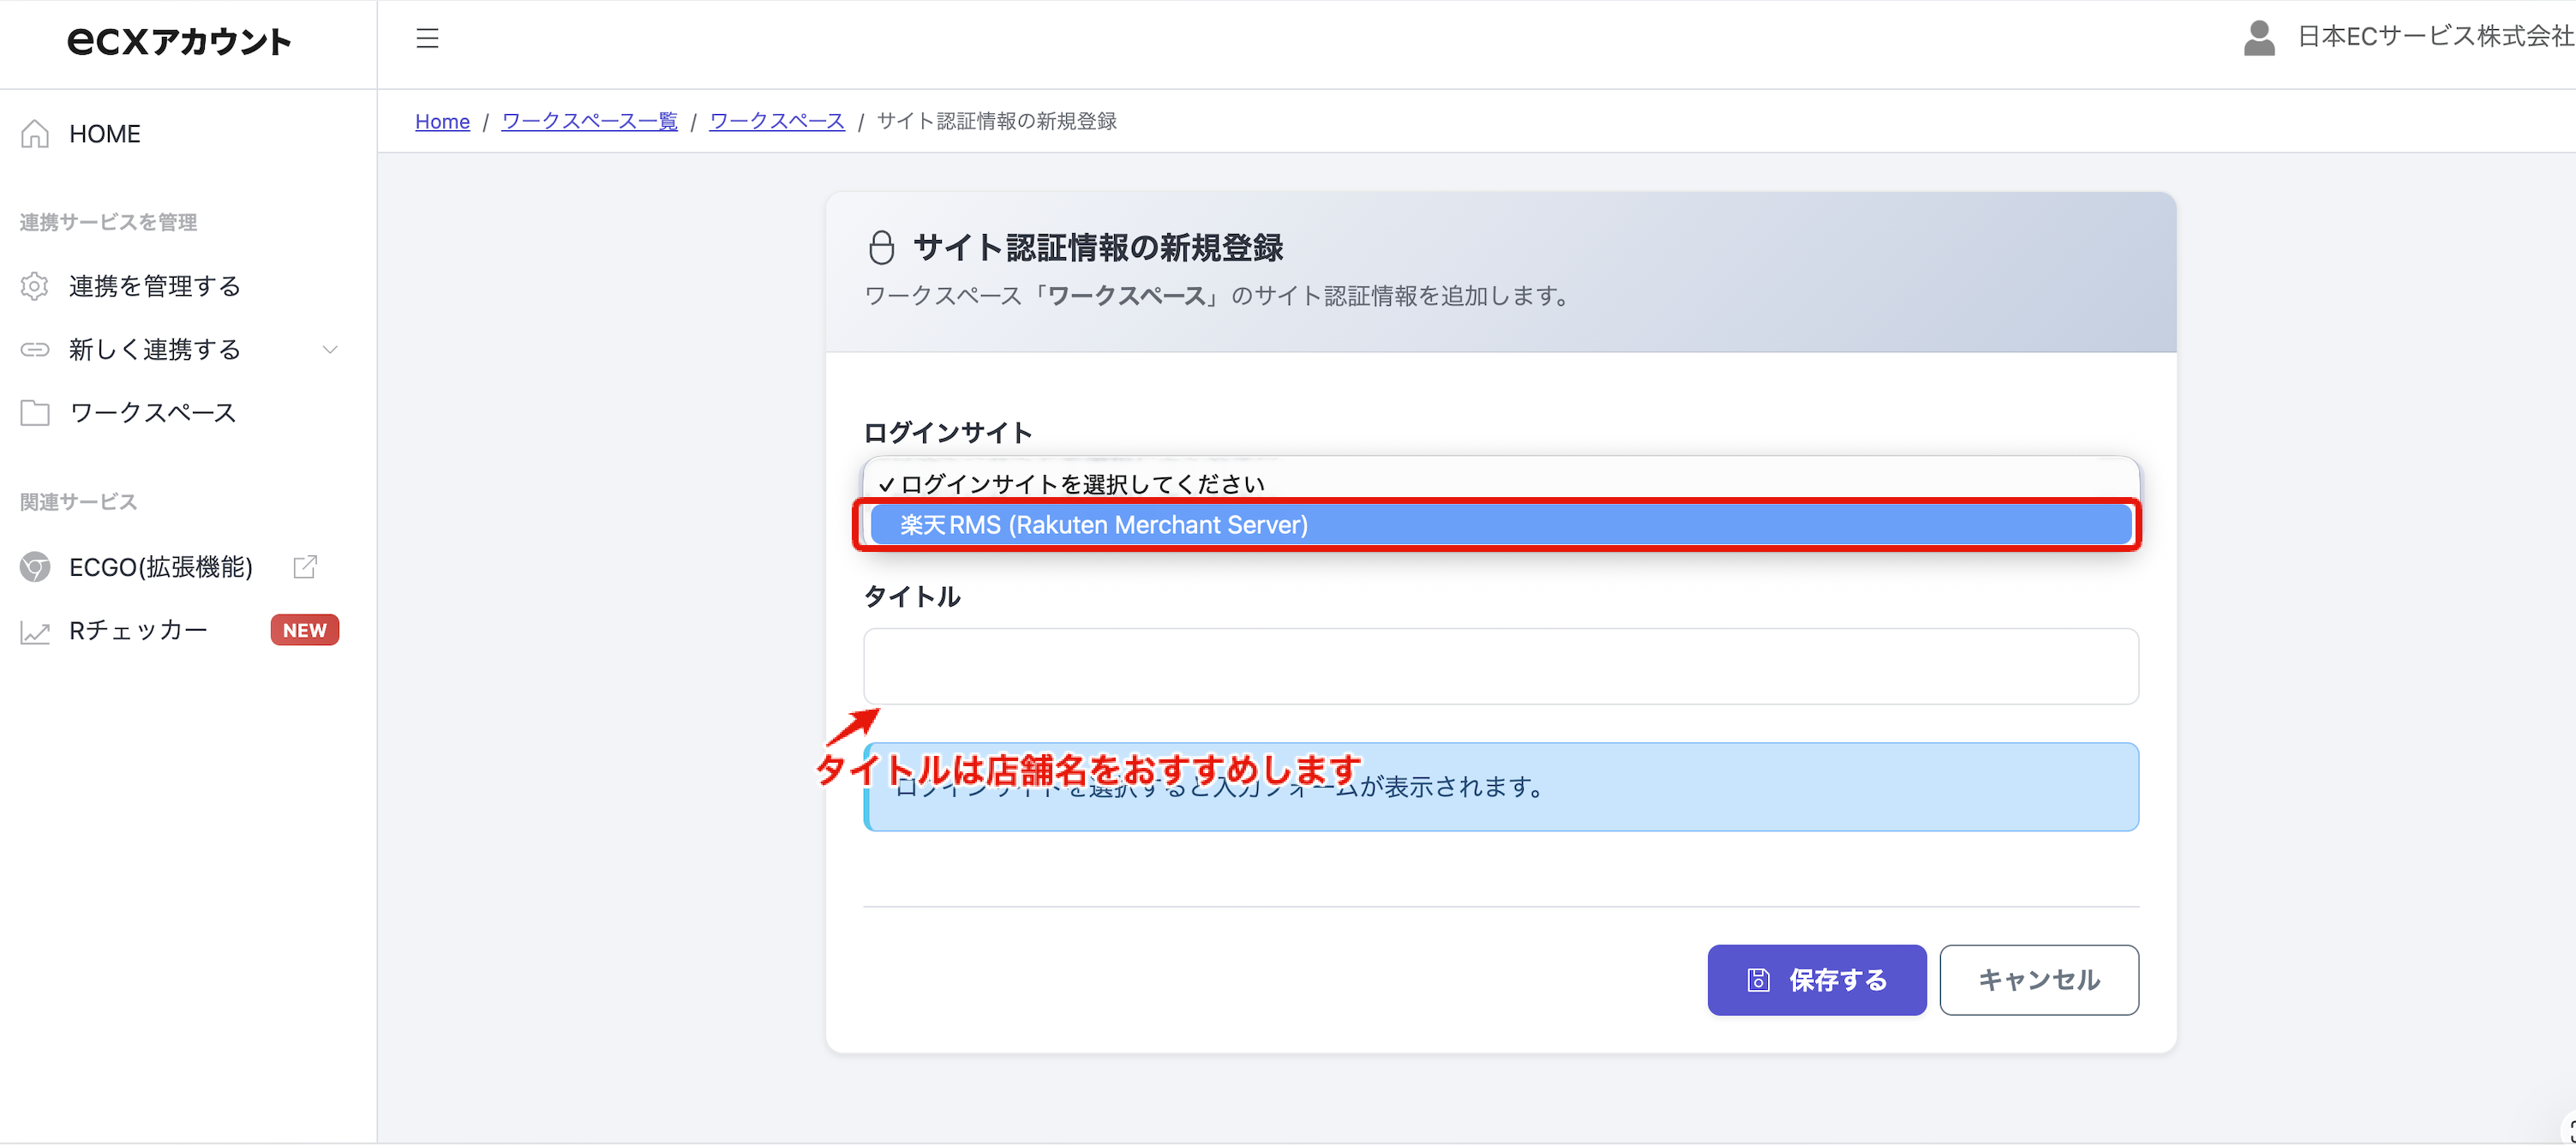Launch ECGO(拡張機能) via its Chrome icon

pyautogui.click(x=35, y=566)
